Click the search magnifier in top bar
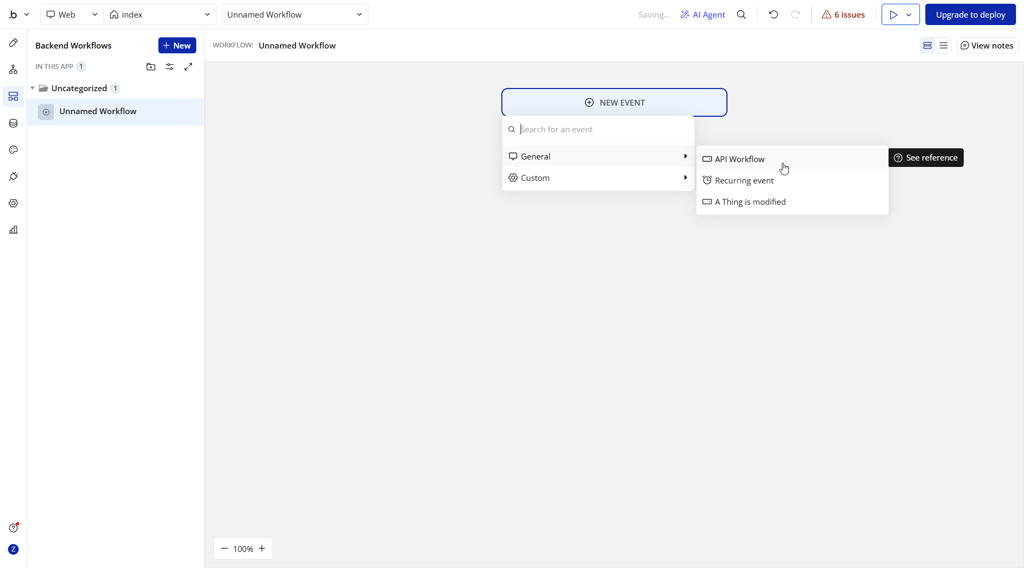1024x568 pixels. (741, 14)
